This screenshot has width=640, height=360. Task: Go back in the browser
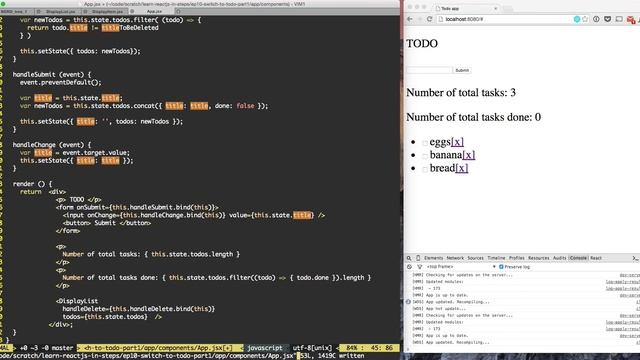pyautogui.click(x=410, y=19)
